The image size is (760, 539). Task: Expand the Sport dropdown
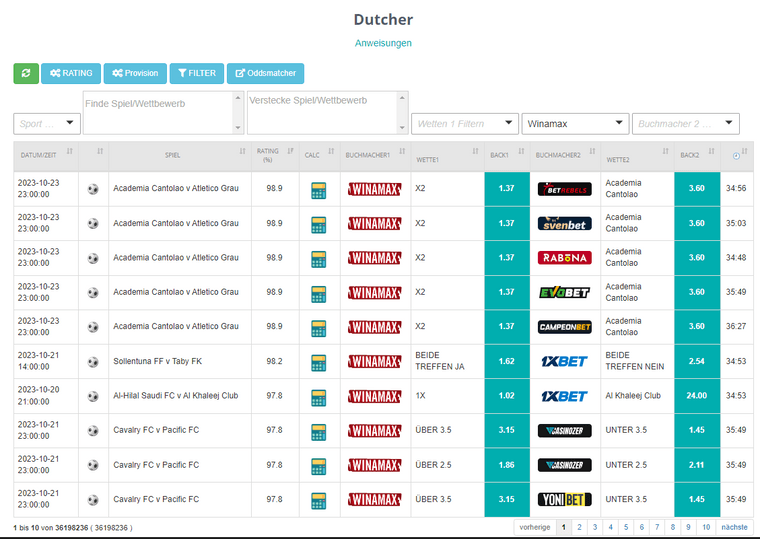[47, 124]
